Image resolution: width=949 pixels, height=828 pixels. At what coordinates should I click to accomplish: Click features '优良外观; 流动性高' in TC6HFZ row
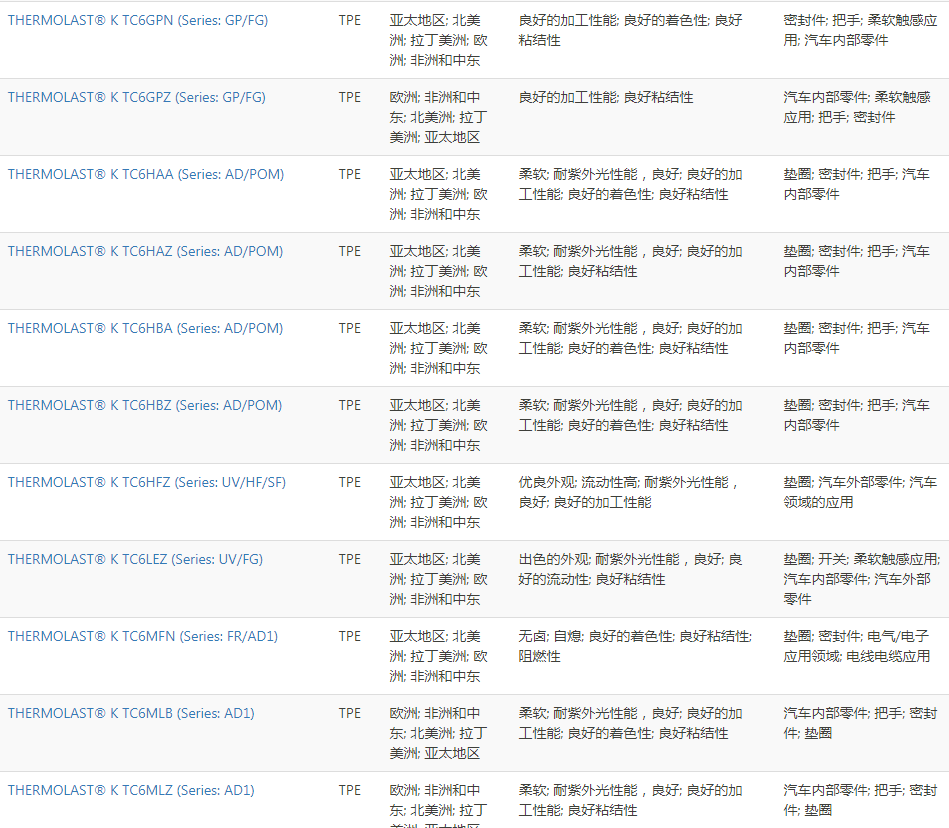coord(578,482)
